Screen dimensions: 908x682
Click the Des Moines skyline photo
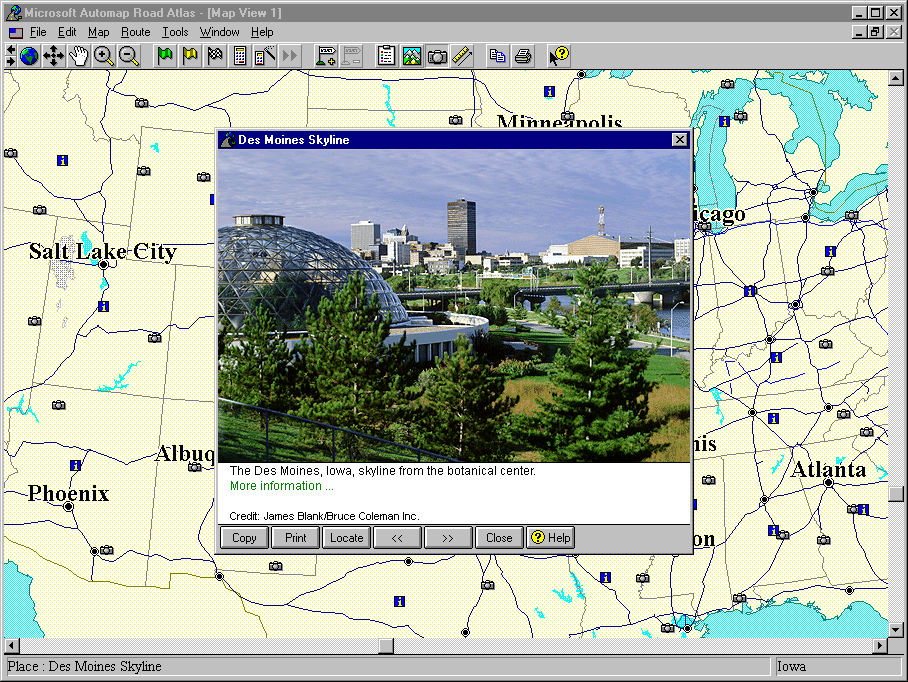tap(454, 306)
